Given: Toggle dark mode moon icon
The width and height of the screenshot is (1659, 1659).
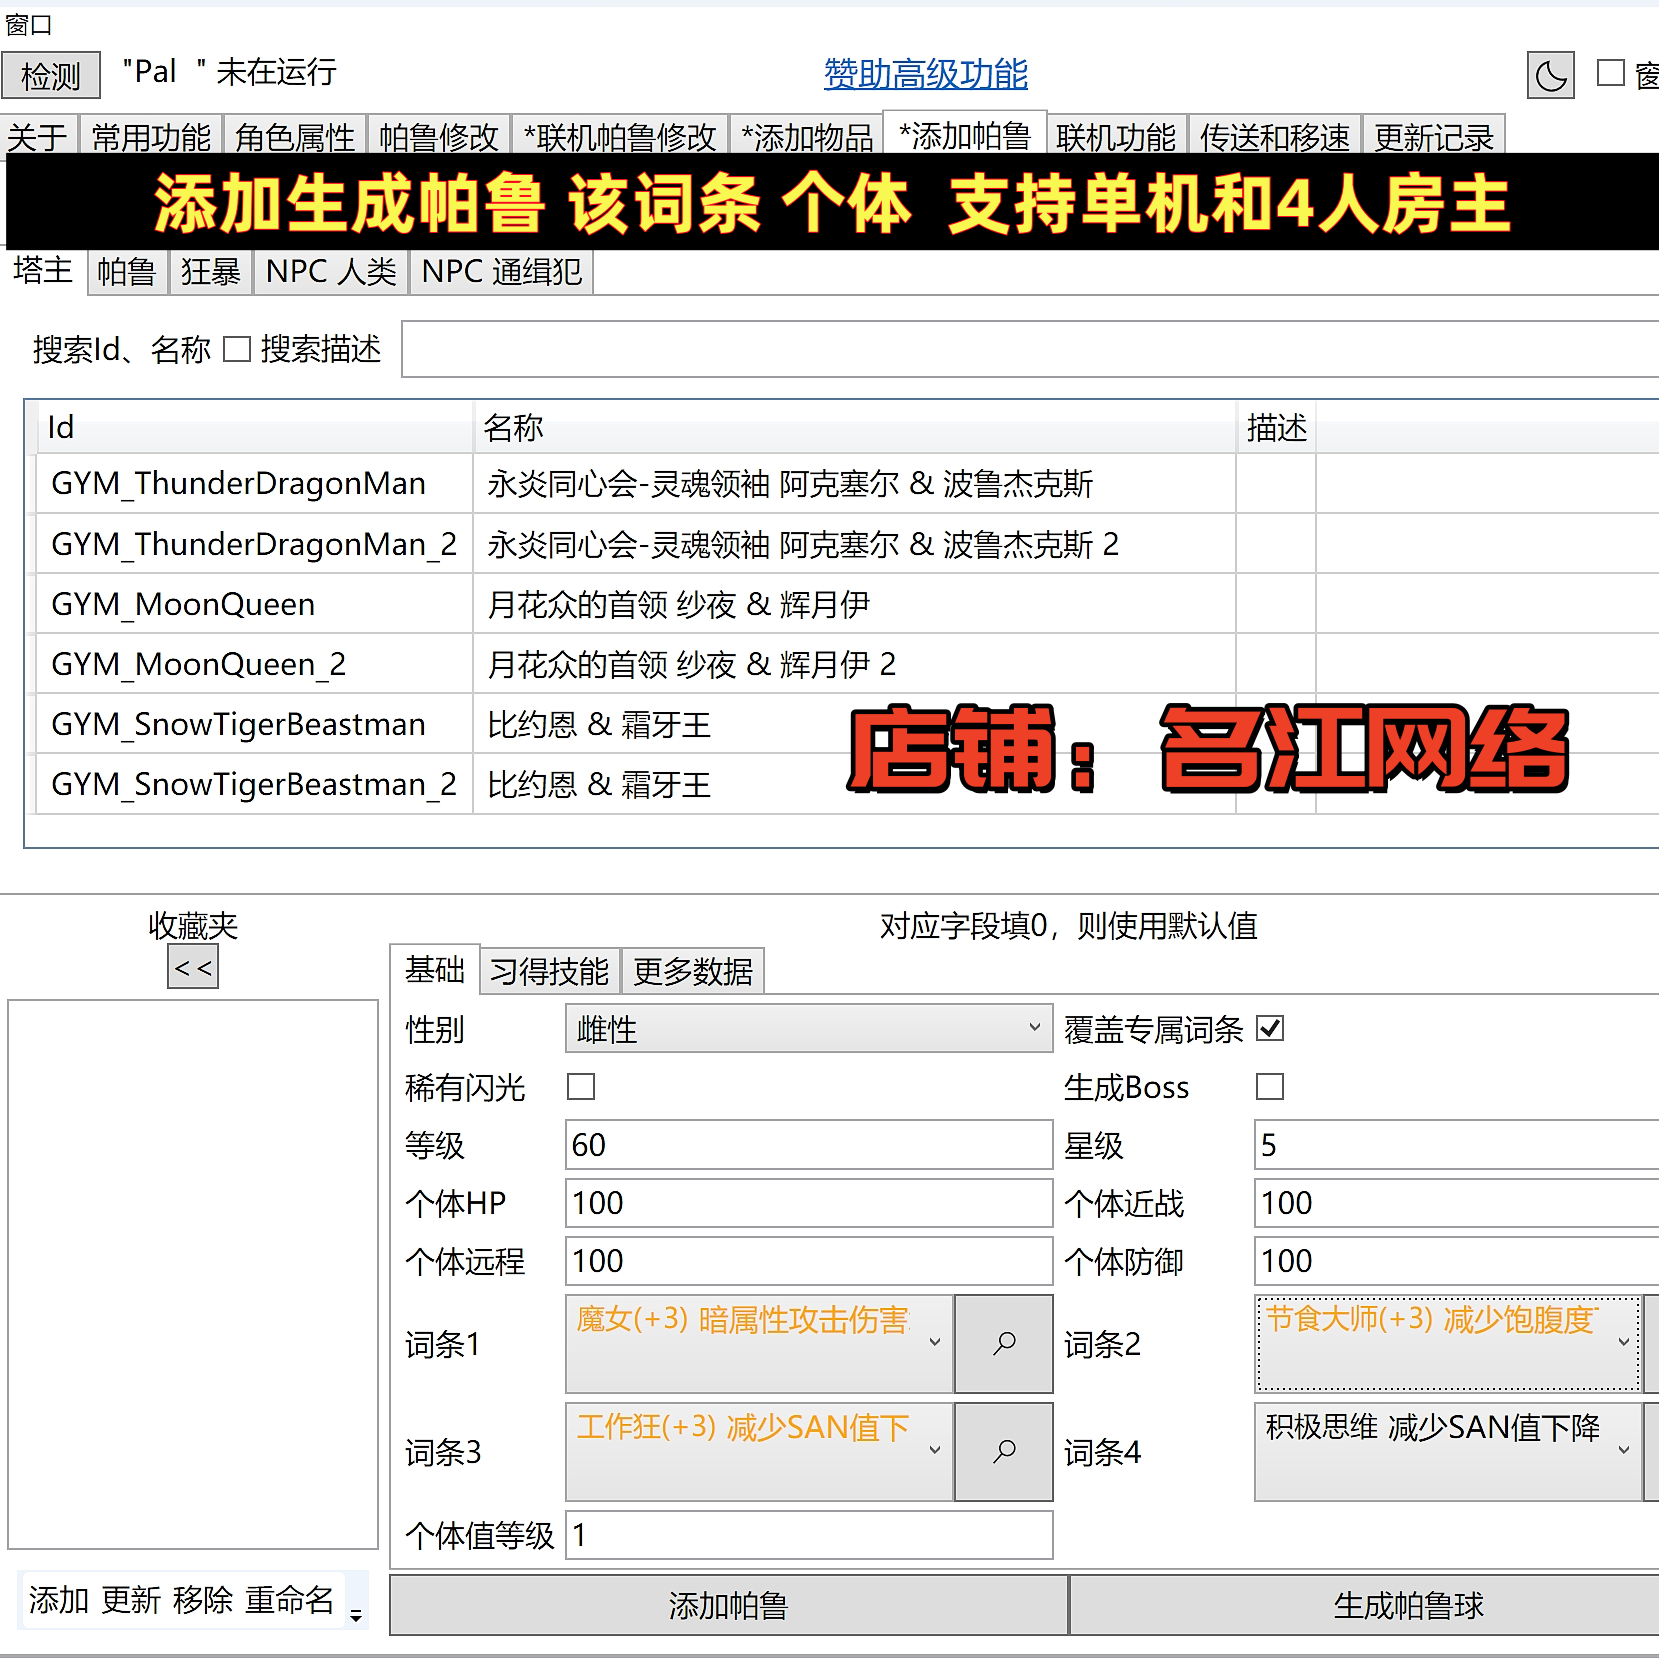Looking at the screenshot, I should click(x=1550, y=75).
